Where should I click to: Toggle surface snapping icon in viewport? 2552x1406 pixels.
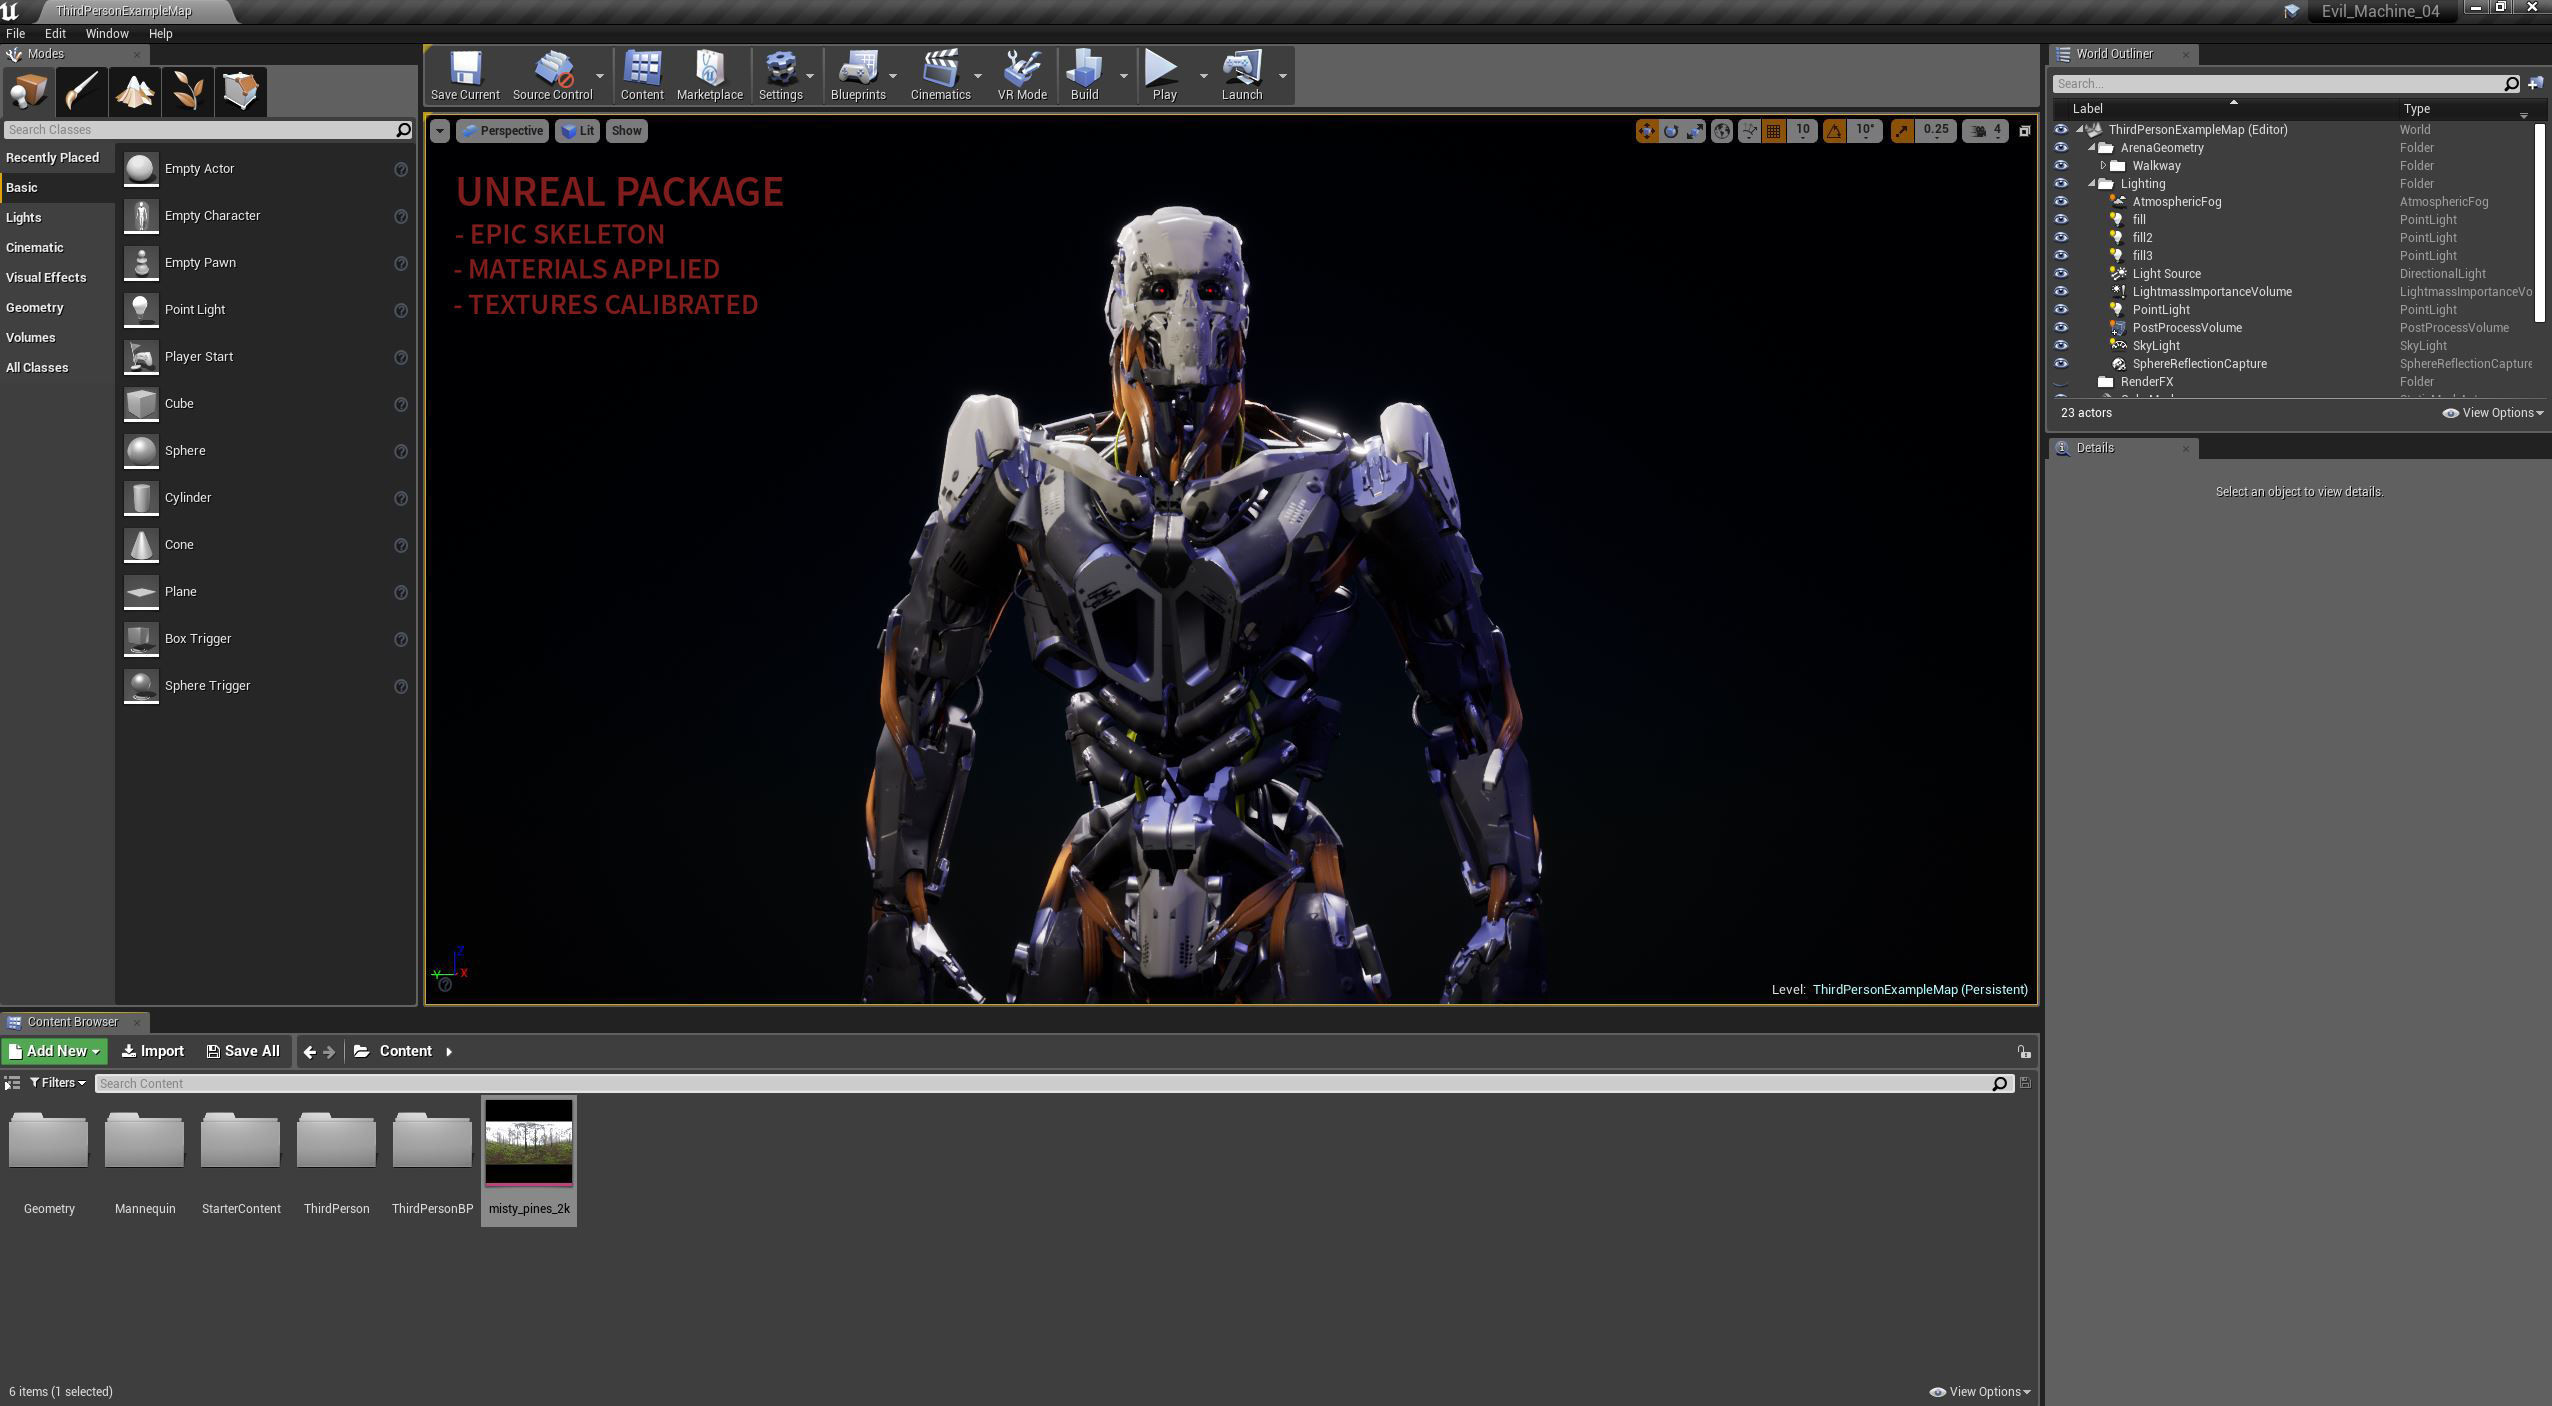pyautogui.click(x=1749, y=131)
